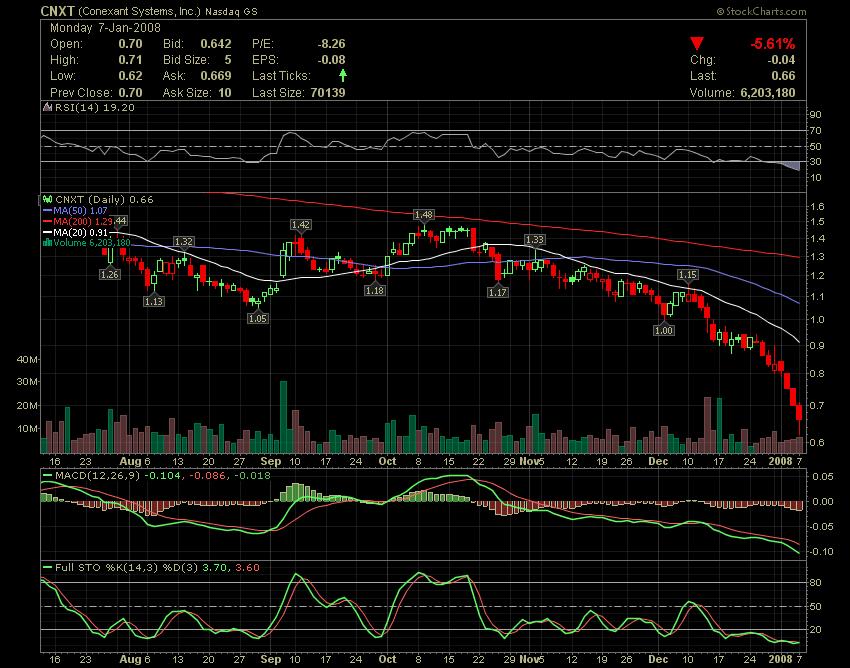
Task: Click the 1.48 peak price marker
Action: 423,215
